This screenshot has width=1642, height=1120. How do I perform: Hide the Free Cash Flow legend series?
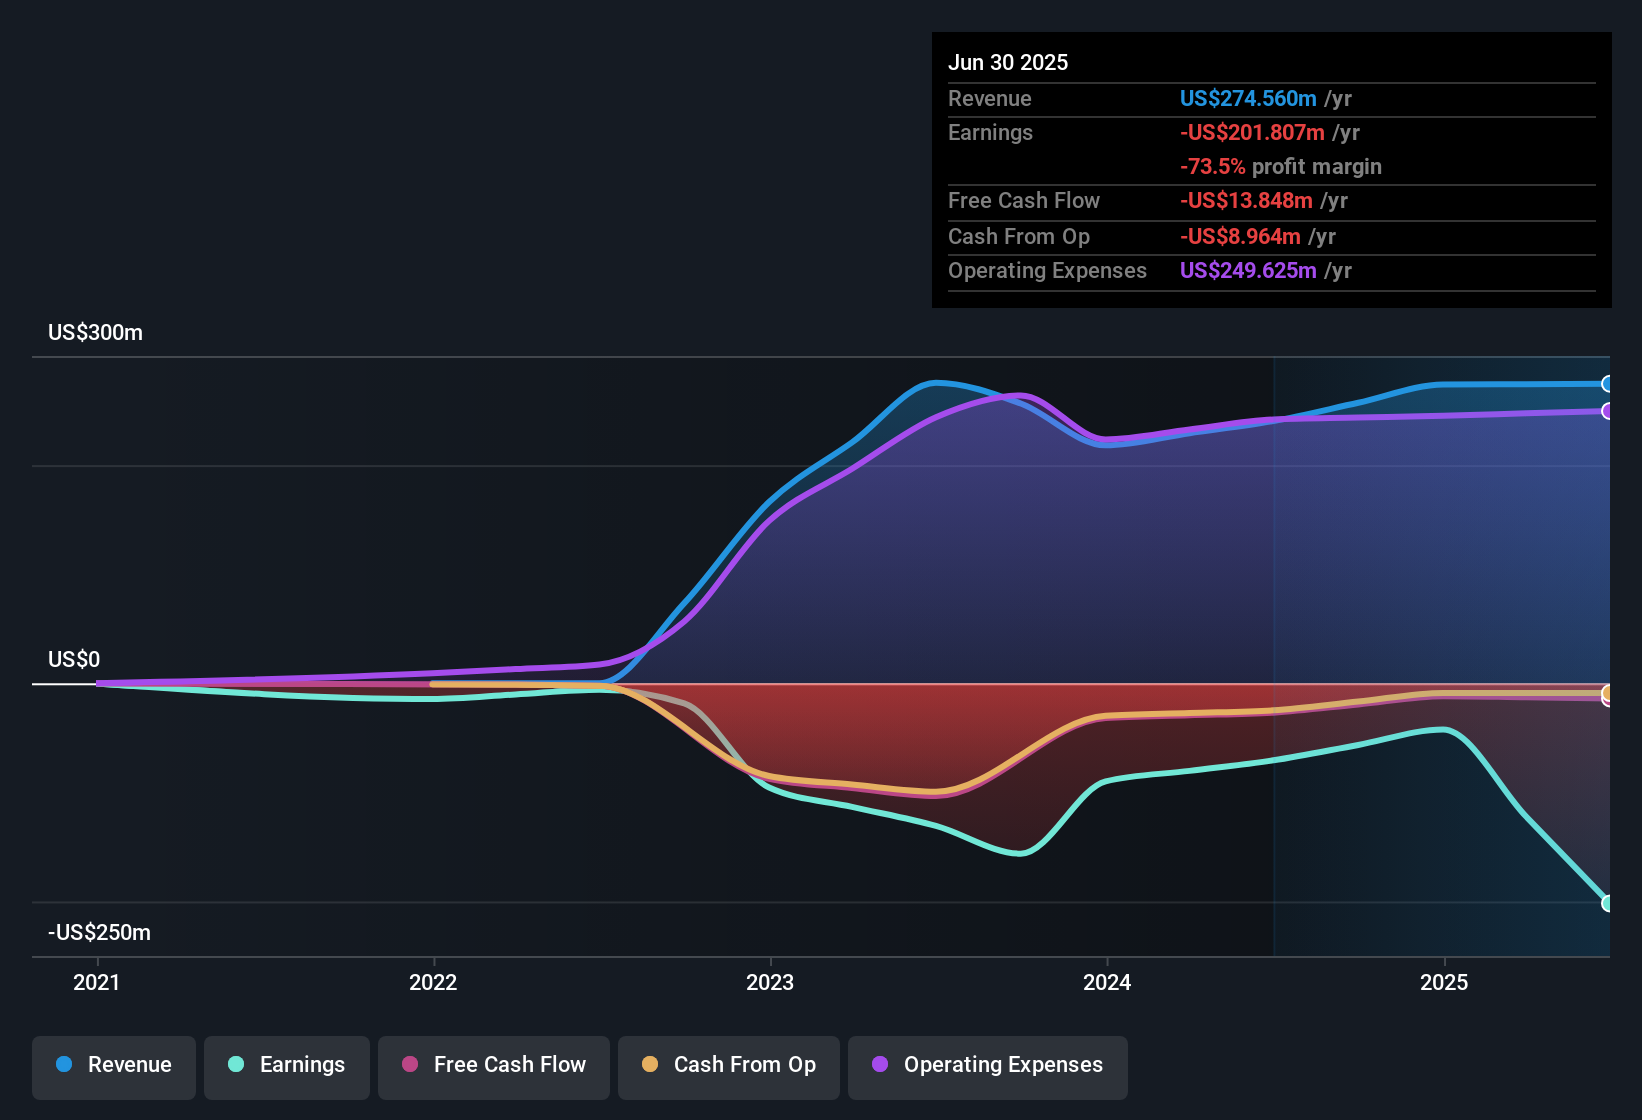(494, 1065)
